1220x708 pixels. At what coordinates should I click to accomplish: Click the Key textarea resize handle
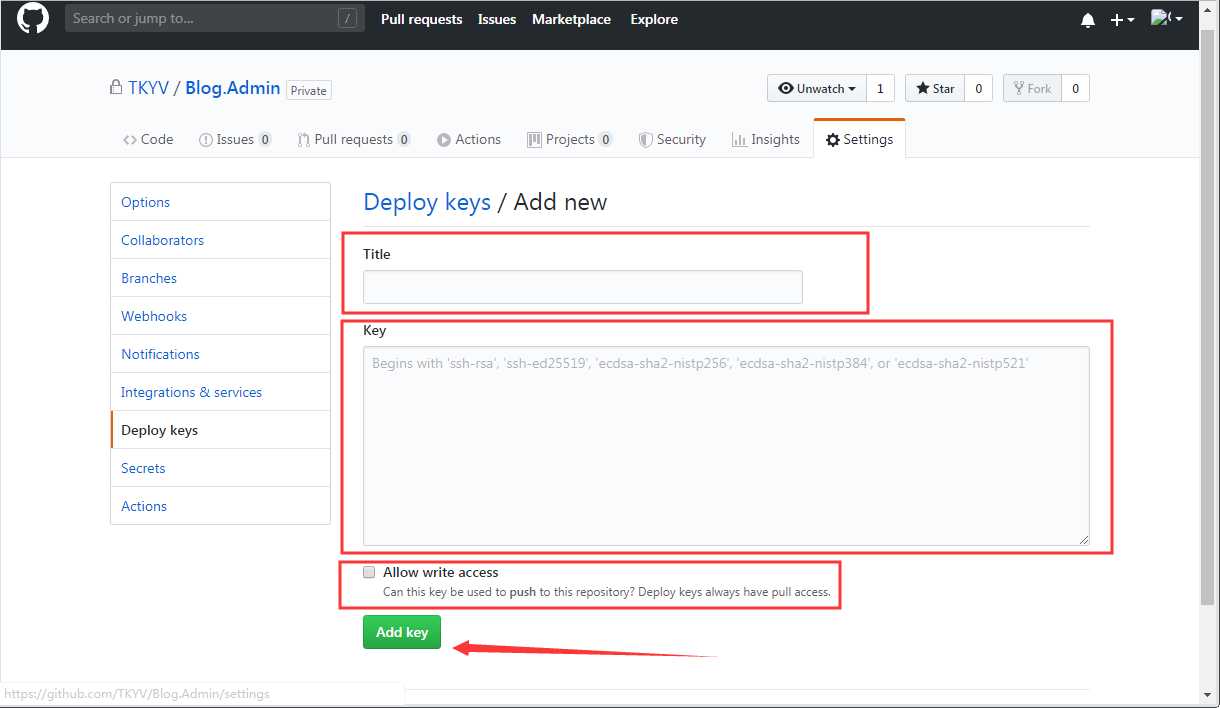point(1083,539)
